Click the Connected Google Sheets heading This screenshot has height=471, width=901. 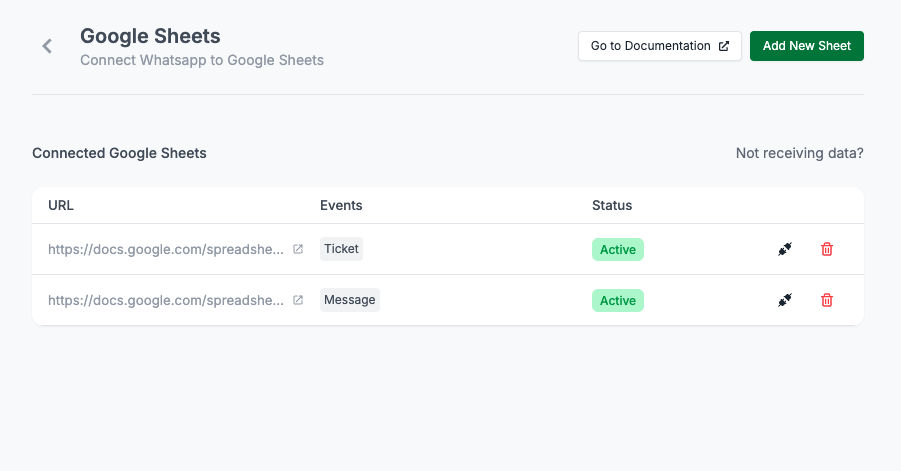point(119,153)
